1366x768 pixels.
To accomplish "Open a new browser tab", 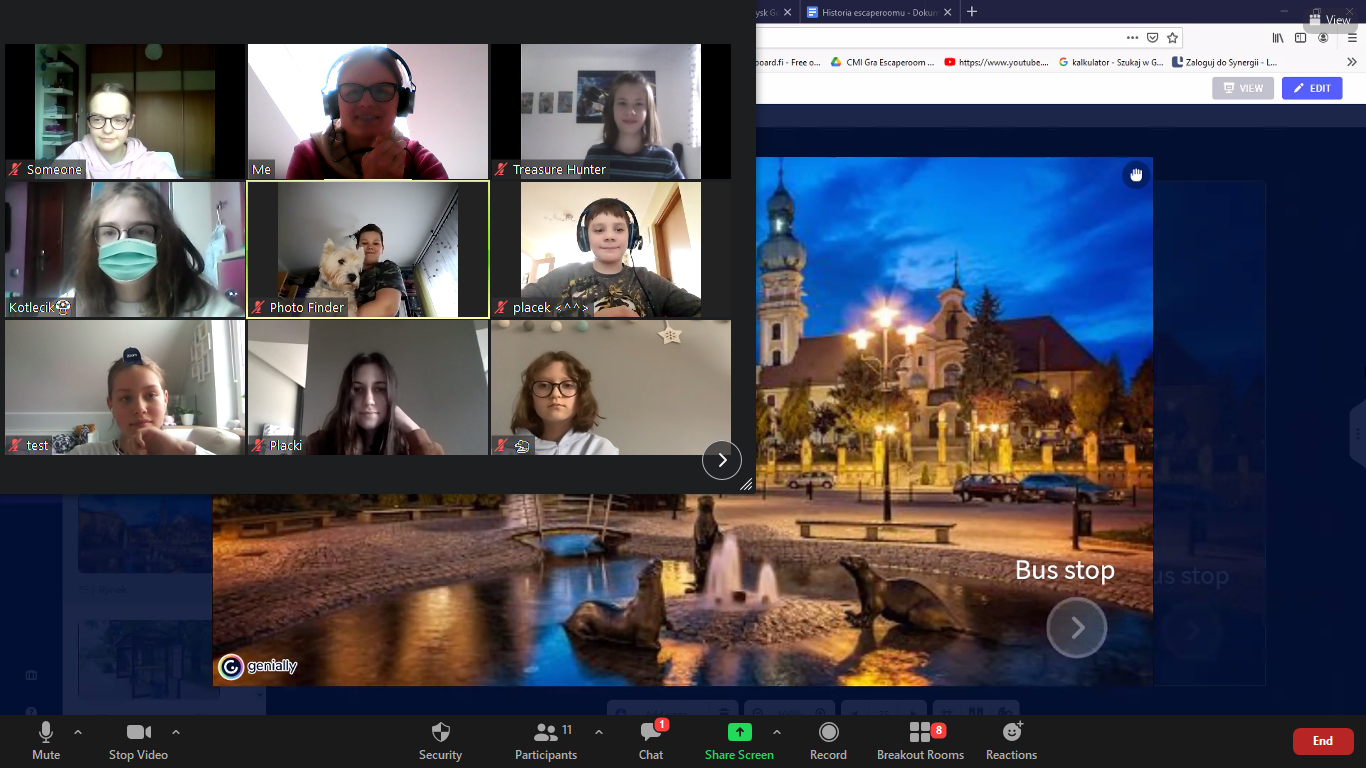I will (972, 12).
